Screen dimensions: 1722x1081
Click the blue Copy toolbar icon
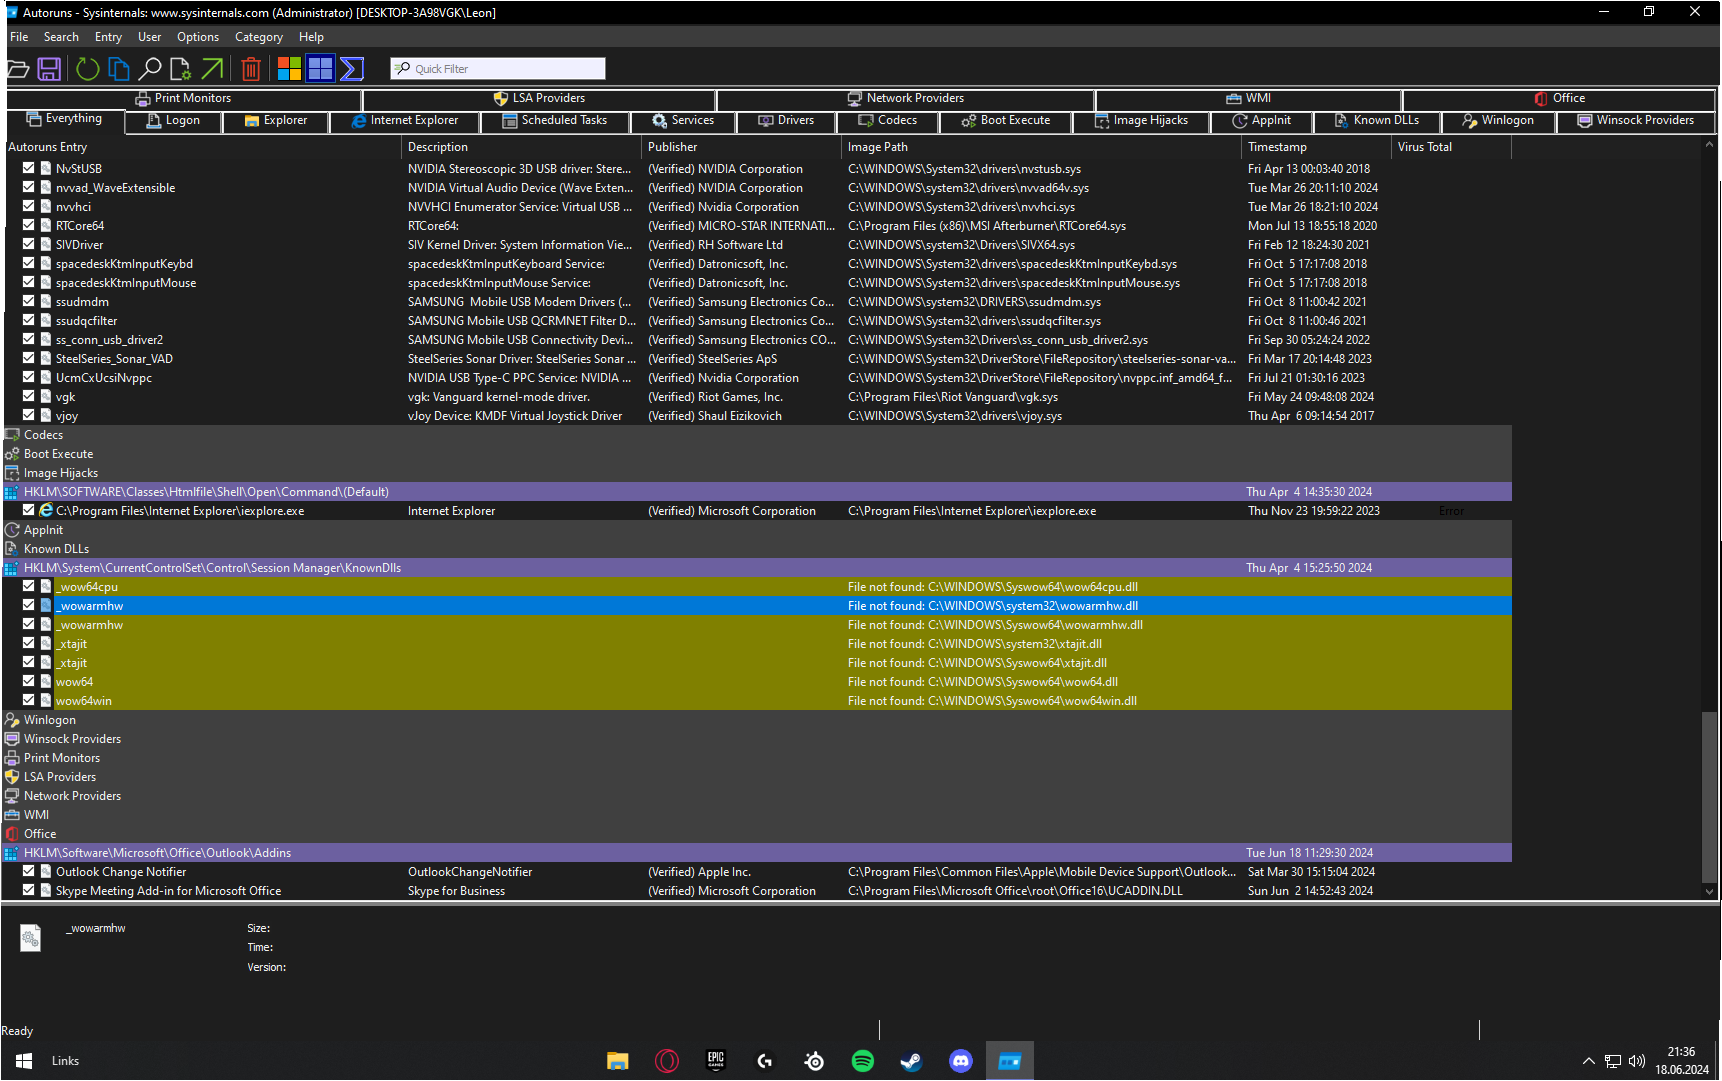point(119,69)
